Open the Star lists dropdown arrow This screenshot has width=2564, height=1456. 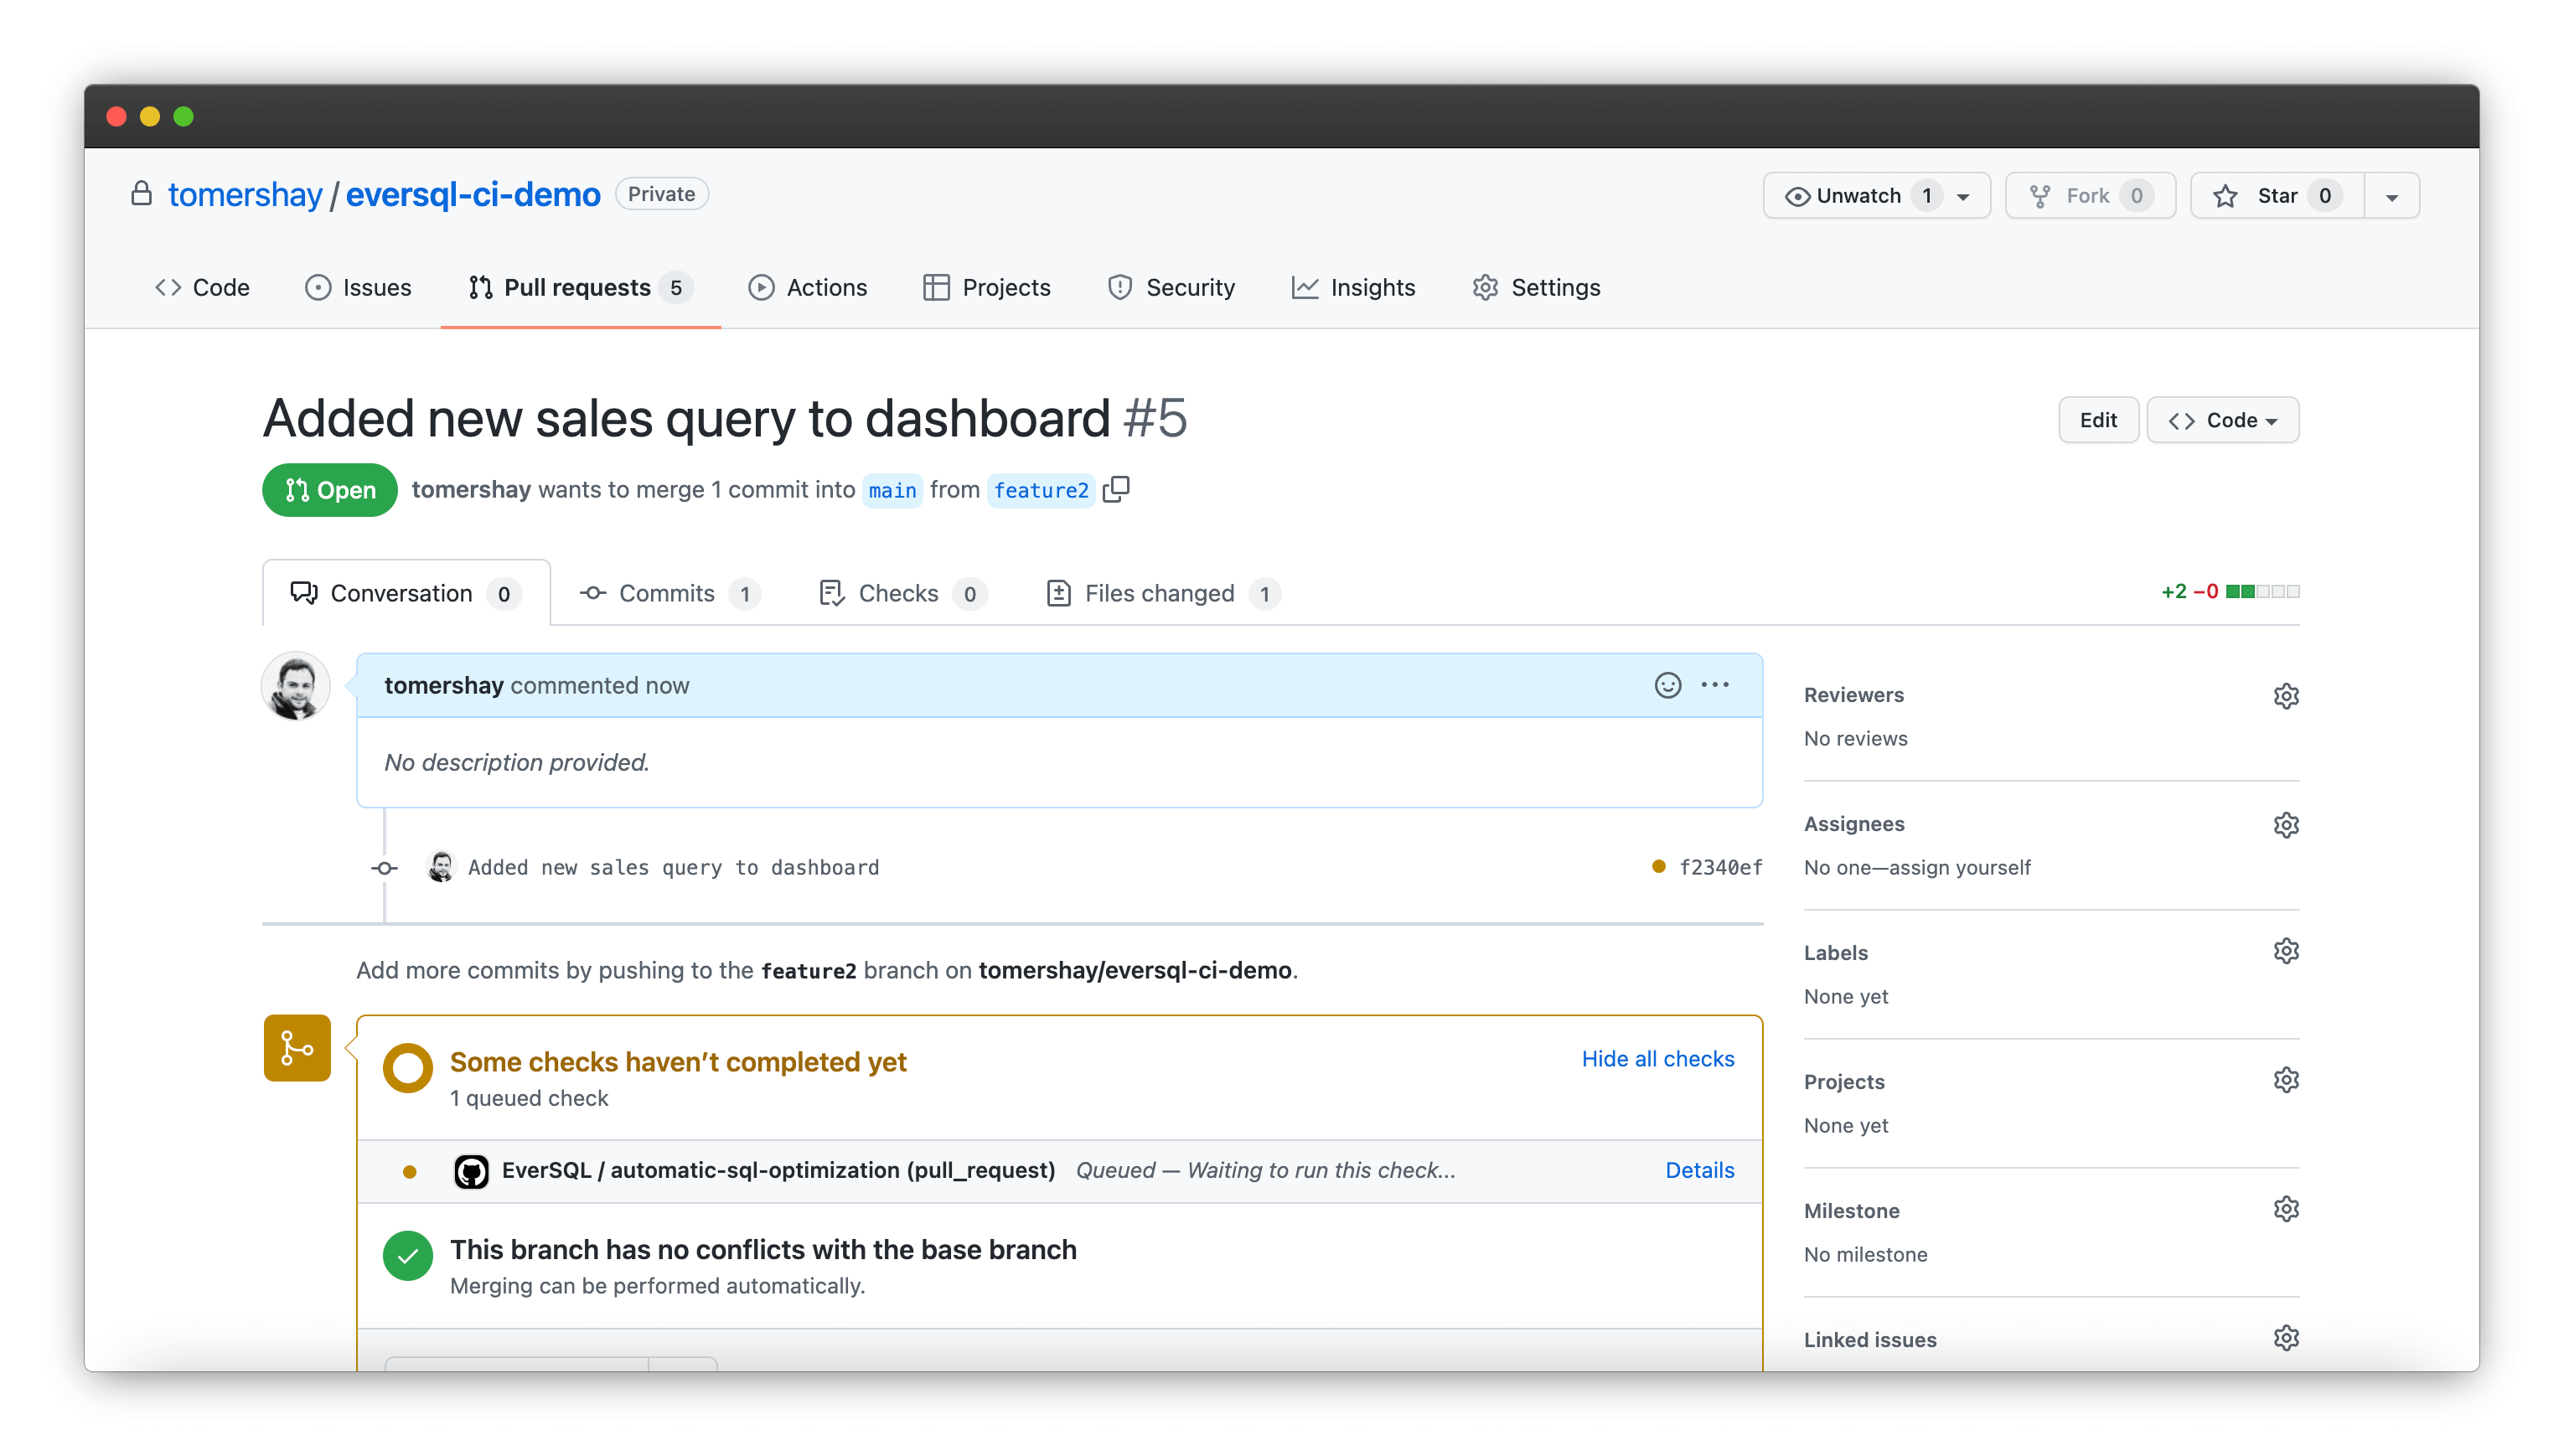click(x=2392, y=197)
